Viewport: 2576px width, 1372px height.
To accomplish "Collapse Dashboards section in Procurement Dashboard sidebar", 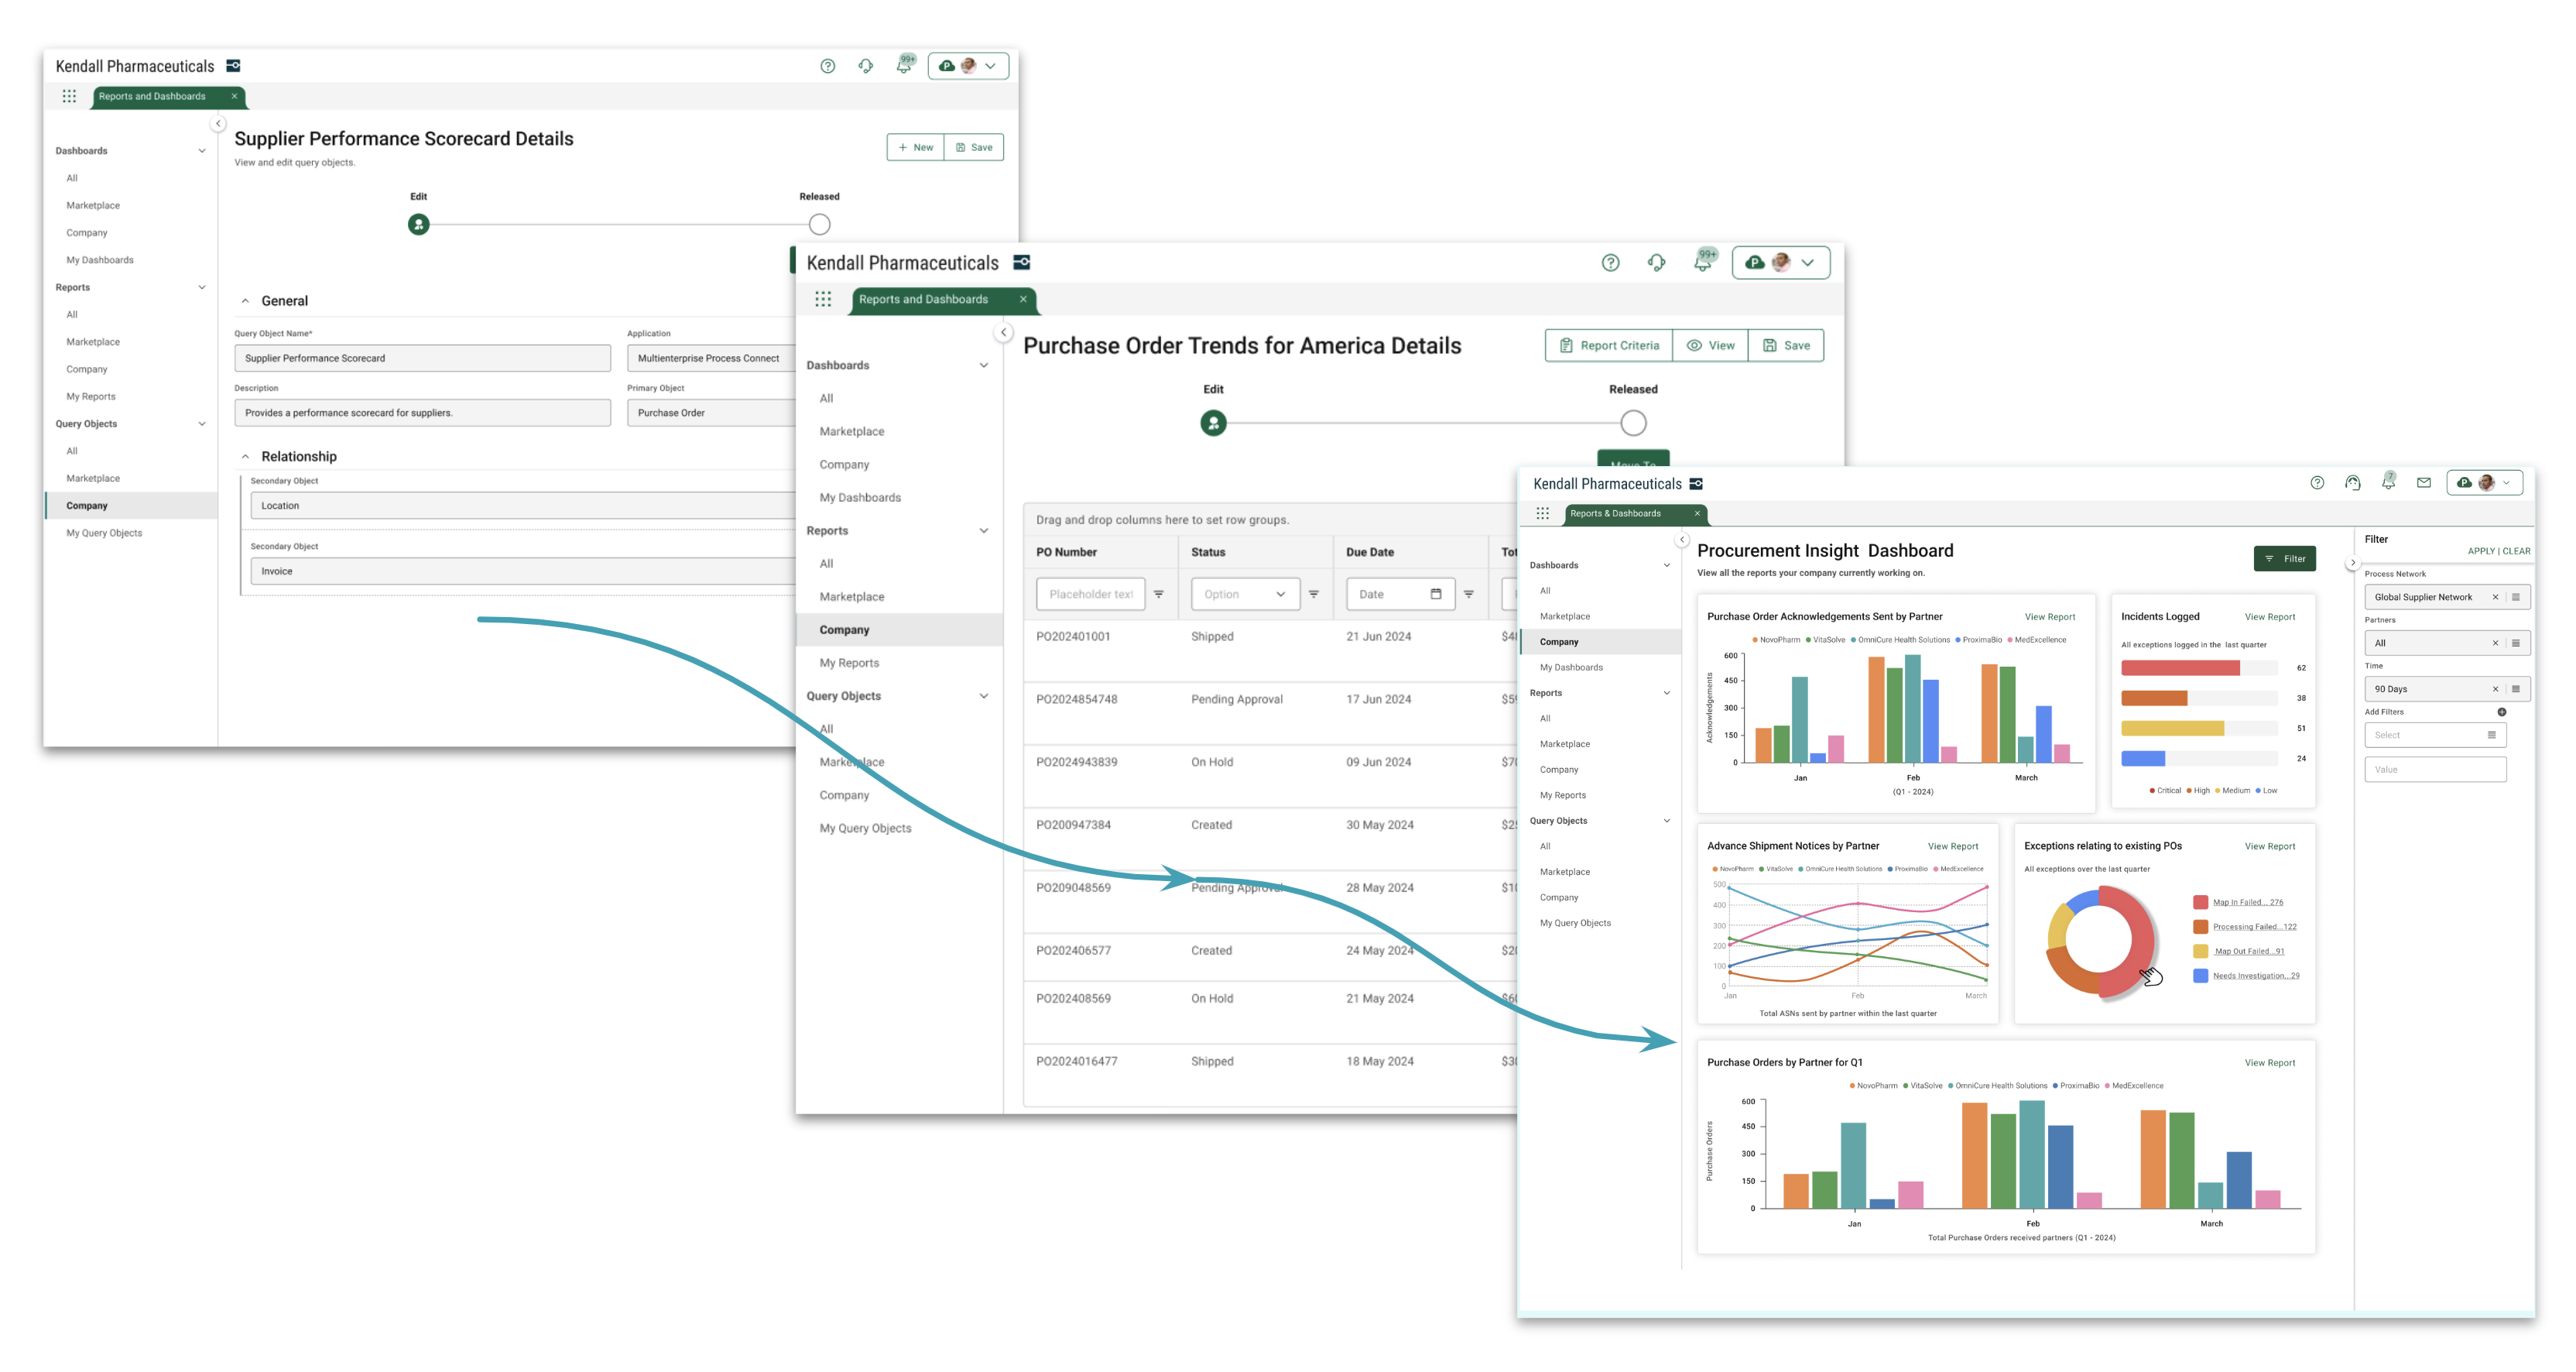I will point(1667,565).
